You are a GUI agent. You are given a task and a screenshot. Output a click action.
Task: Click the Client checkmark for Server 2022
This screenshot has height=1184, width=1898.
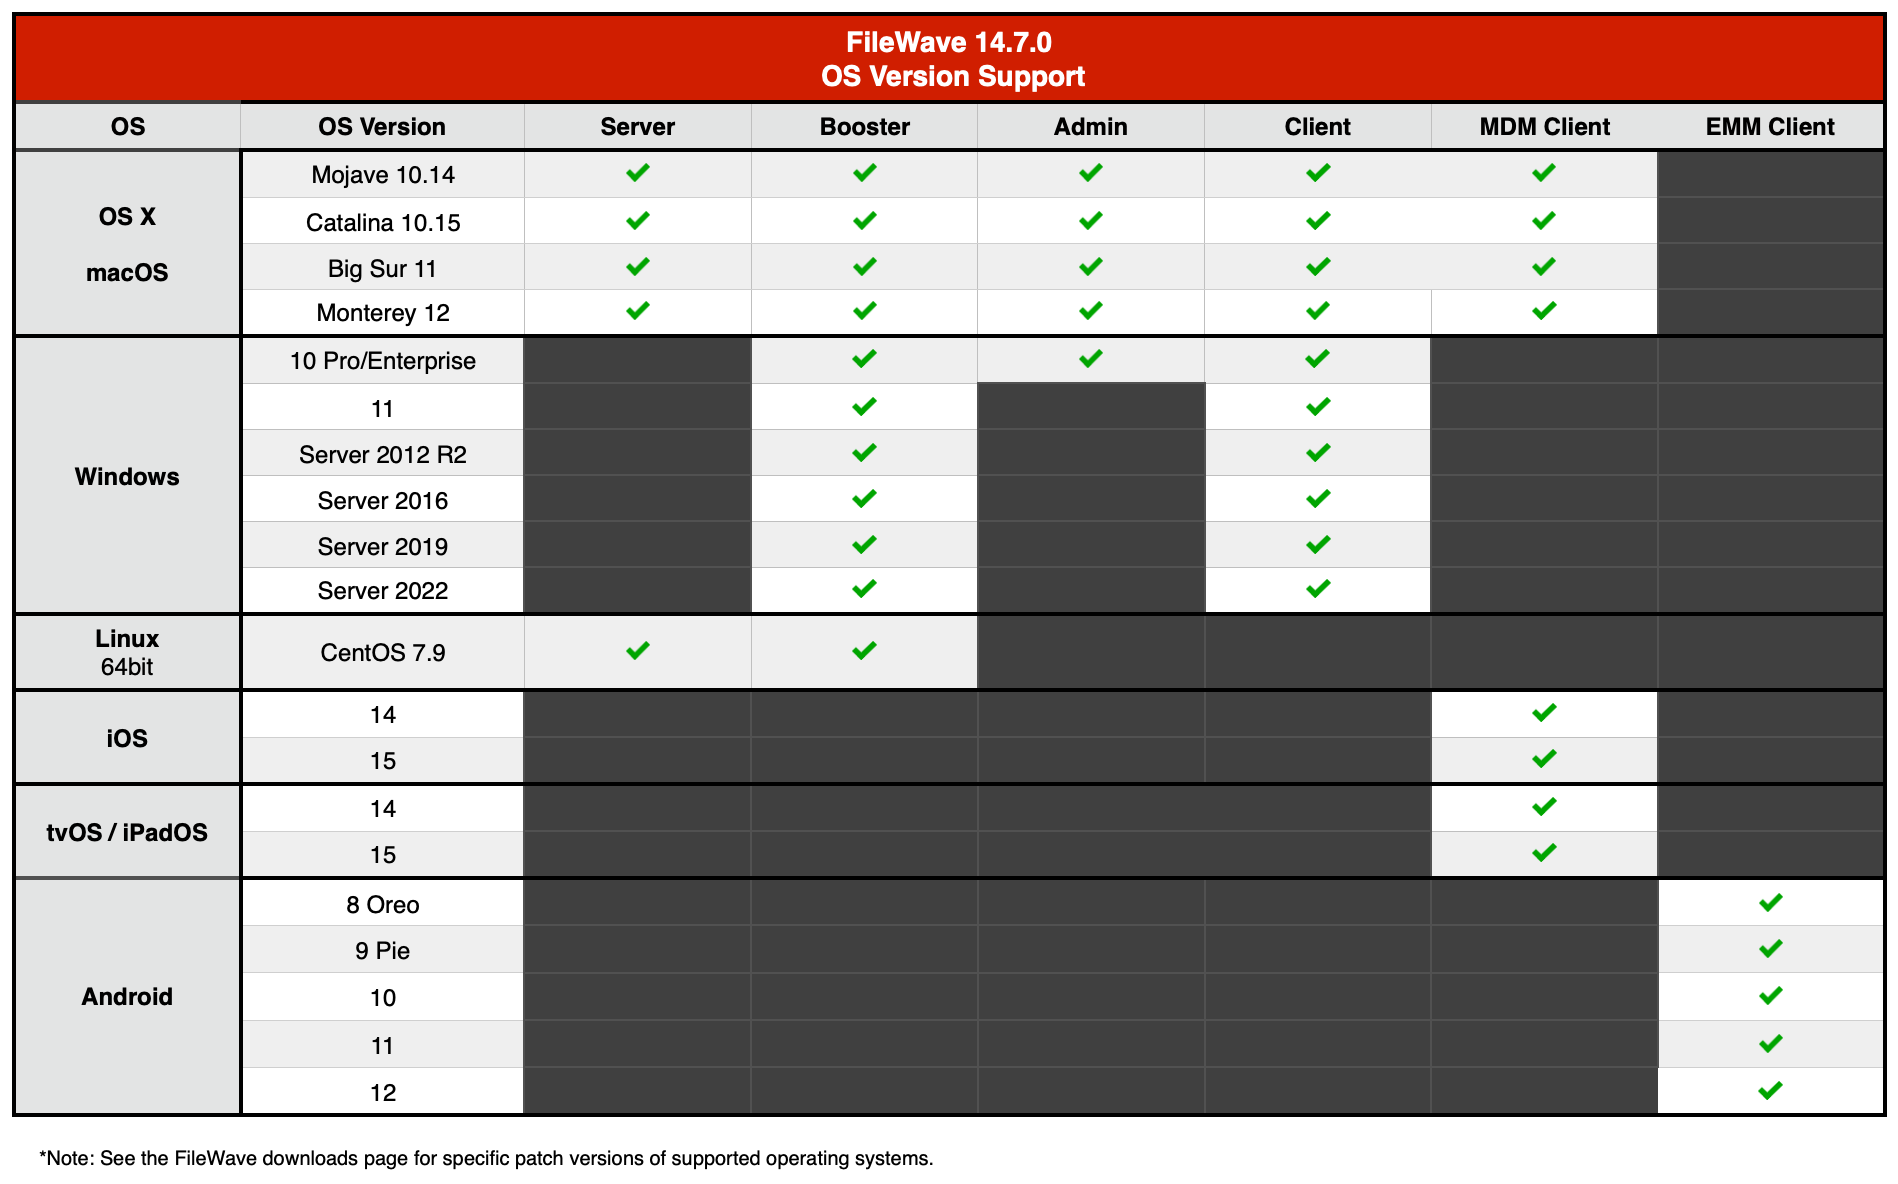(x=1318, y=589)
